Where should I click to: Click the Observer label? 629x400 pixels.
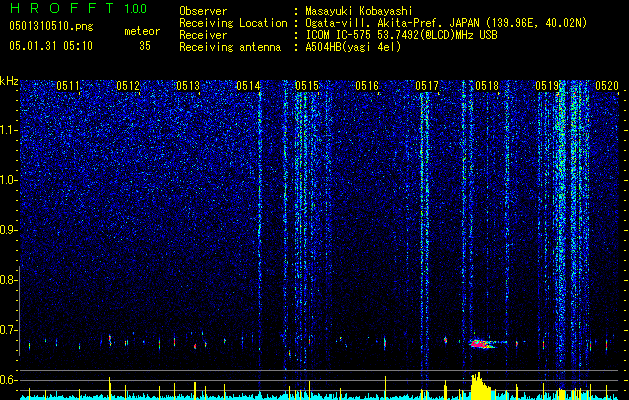point(203,11)
